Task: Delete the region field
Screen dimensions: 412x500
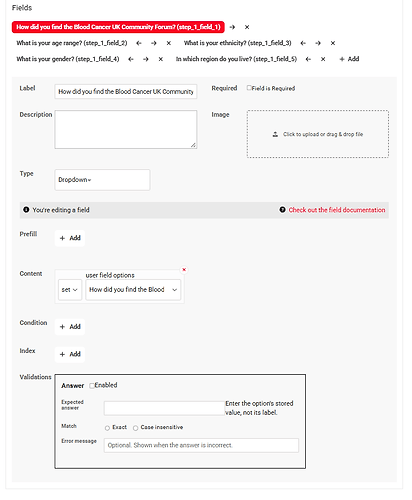Action: click(323, 59)
